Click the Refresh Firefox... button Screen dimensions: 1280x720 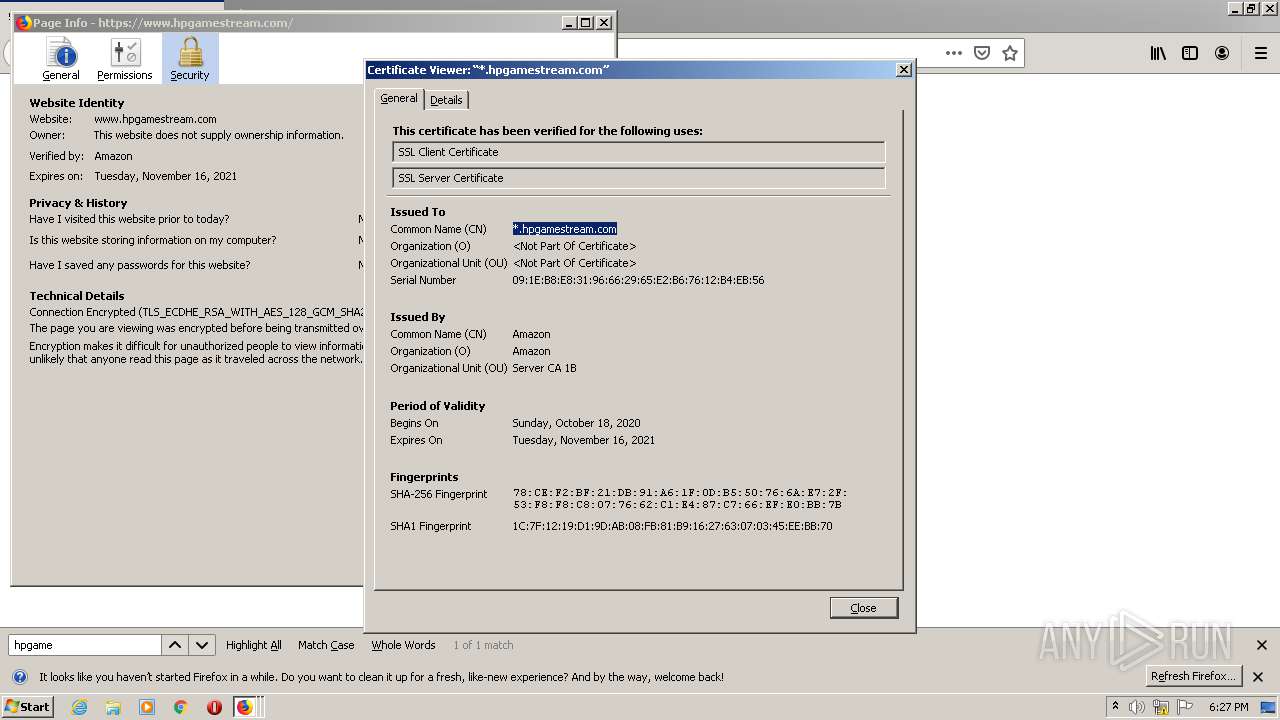pyautogui.click(x=1193, y=676)
